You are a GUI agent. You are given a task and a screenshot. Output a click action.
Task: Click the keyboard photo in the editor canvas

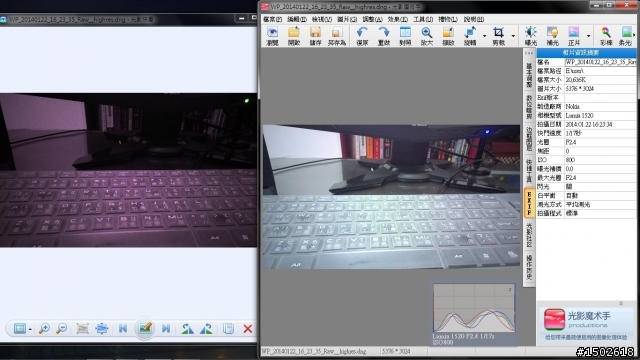click(391, 197)
